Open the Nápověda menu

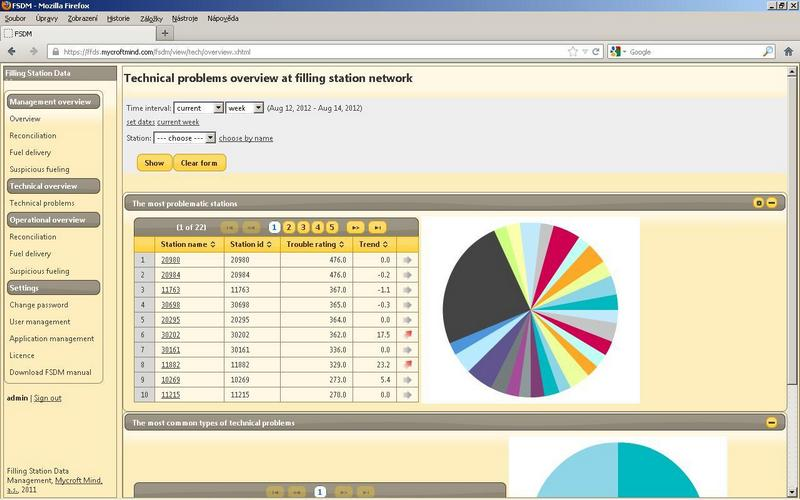[x=223, y=18]
